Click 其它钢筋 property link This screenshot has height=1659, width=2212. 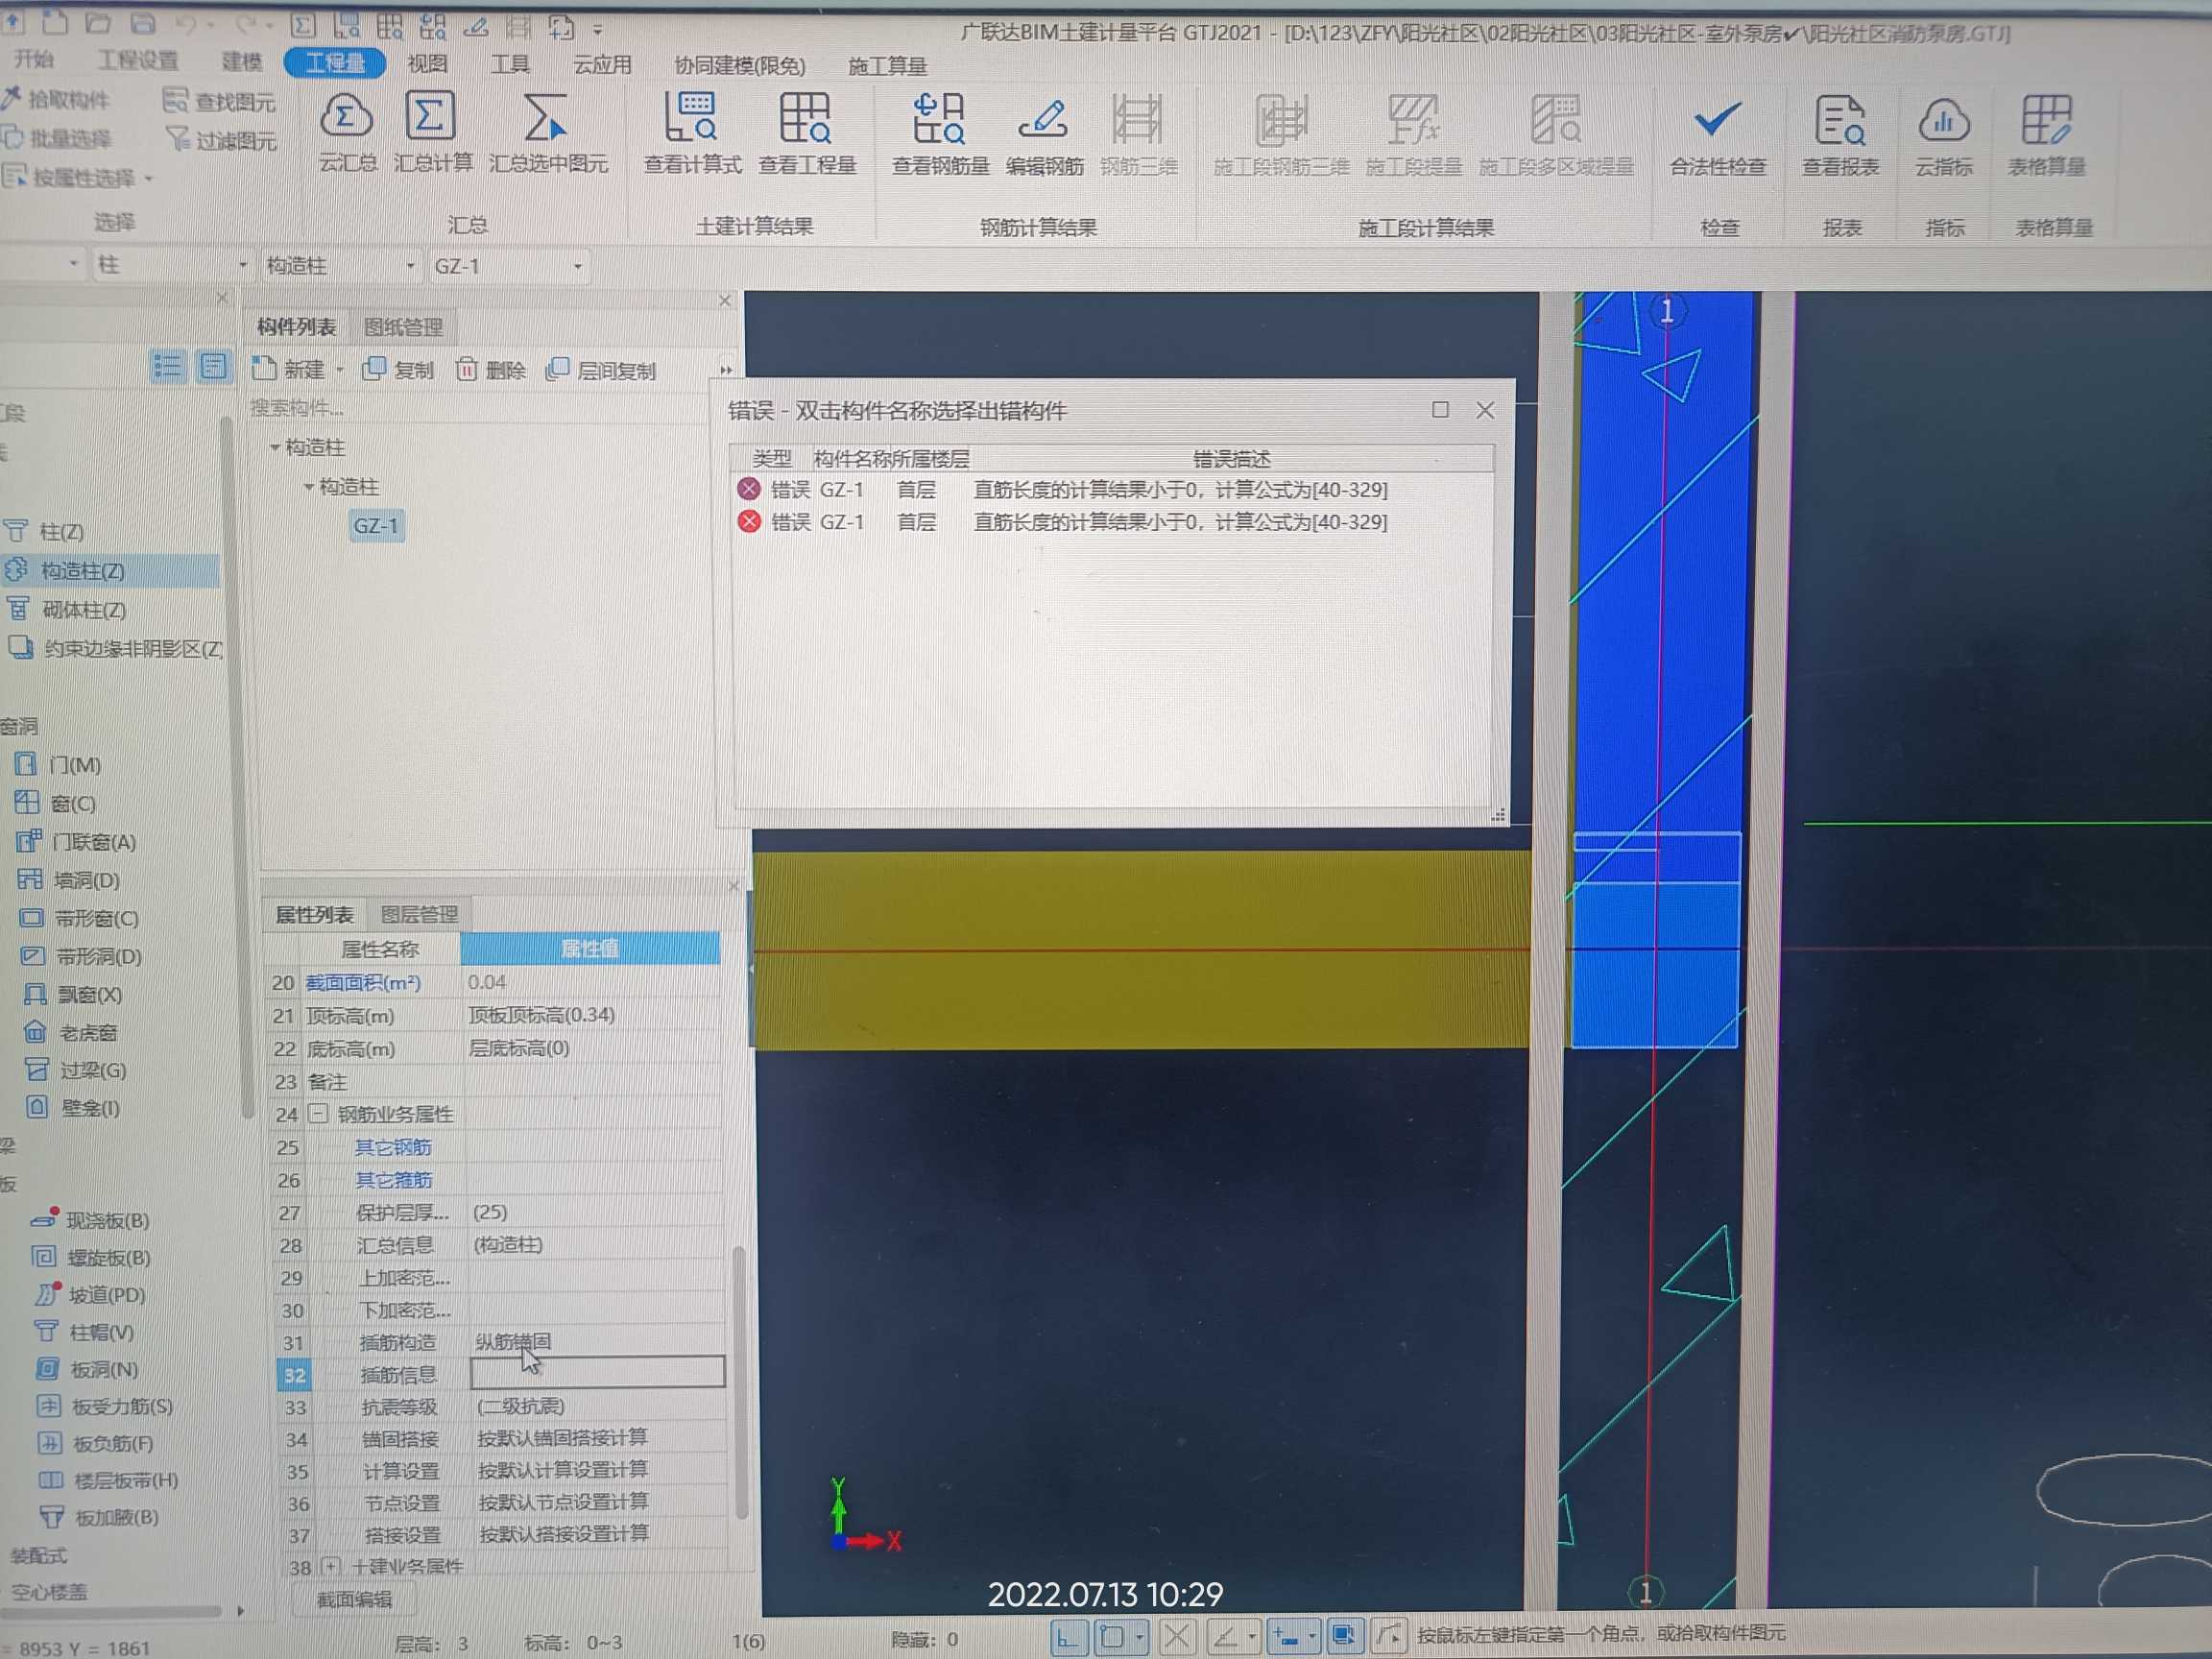point(393,1147)
